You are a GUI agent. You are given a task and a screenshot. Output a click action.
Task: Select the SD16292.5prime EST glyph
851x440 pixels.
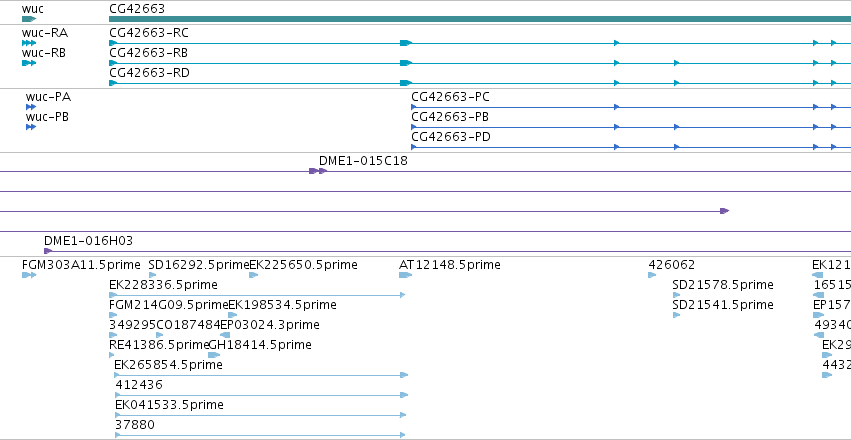[x=153, y=275]
